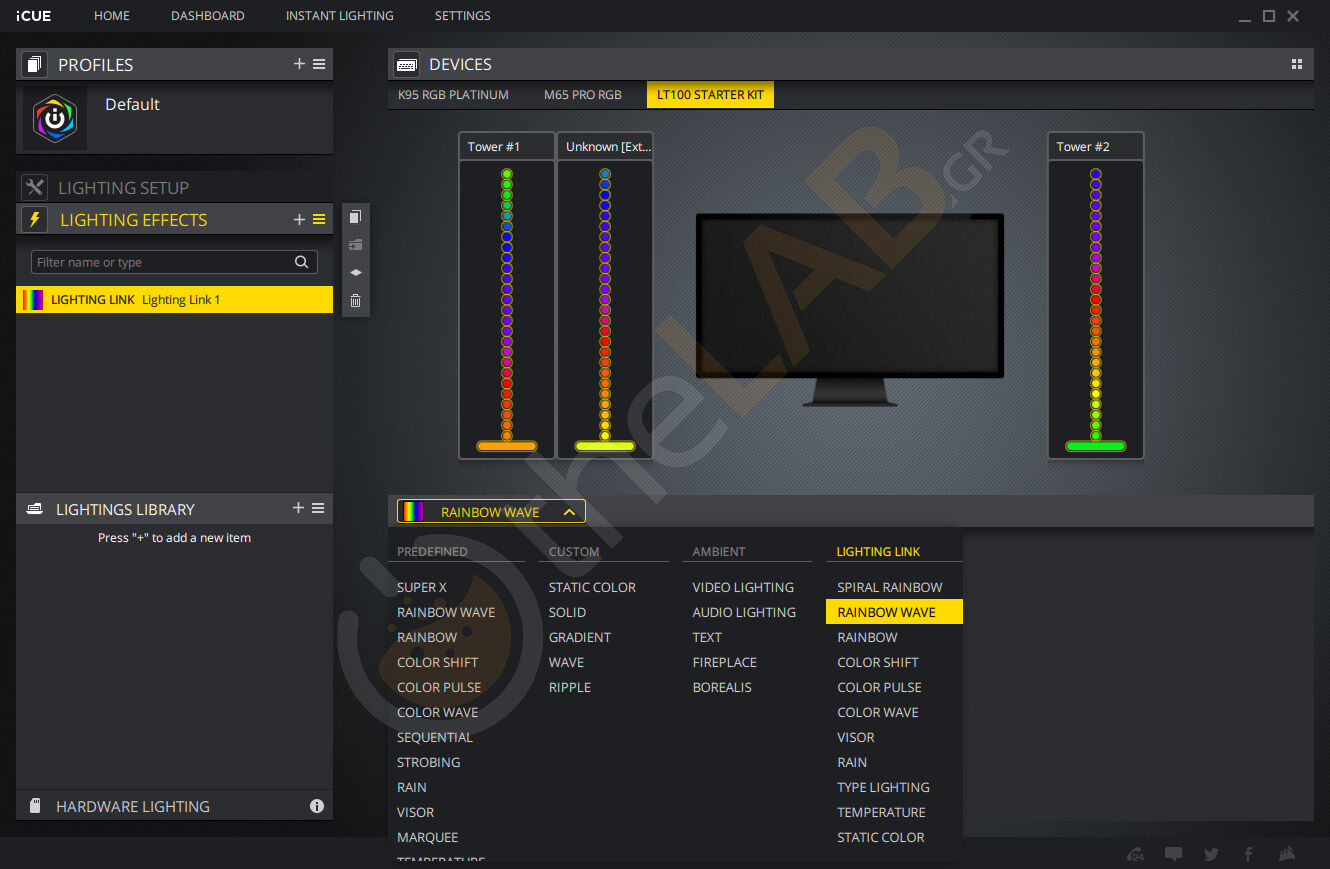Viewport: 1330px width, 869px height.
Task: Click the Hardware Lighting memory card icon
Action: tap(35, 806)
